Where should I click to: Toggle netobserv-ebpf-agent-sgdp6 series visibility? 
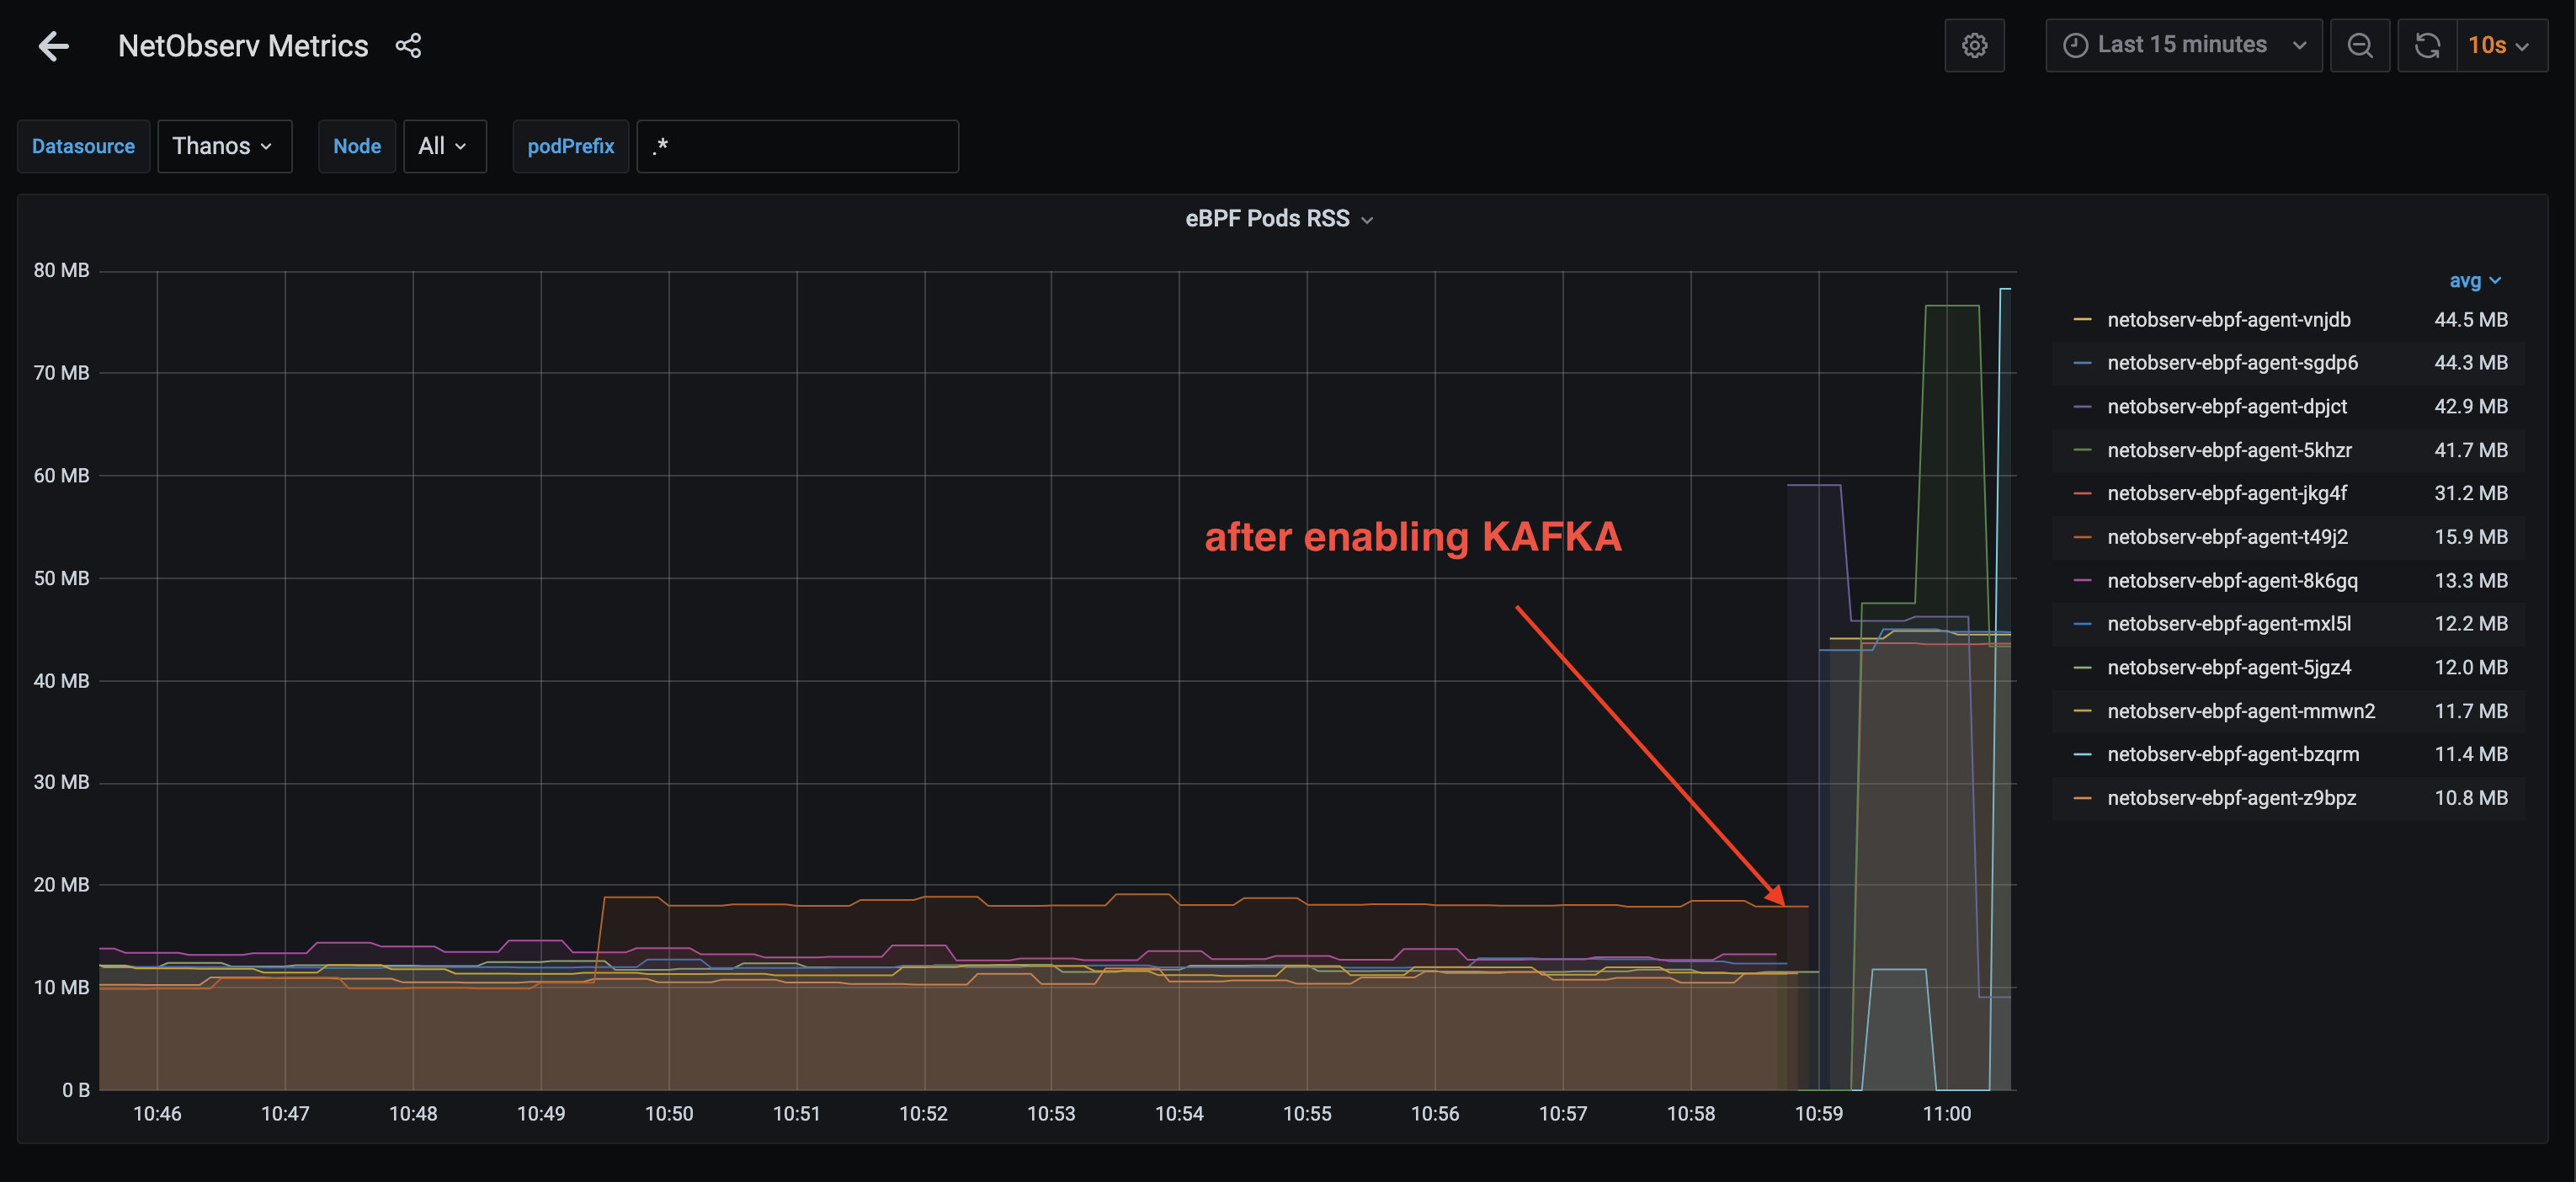pyautogui.click(x=2231, y=363)
